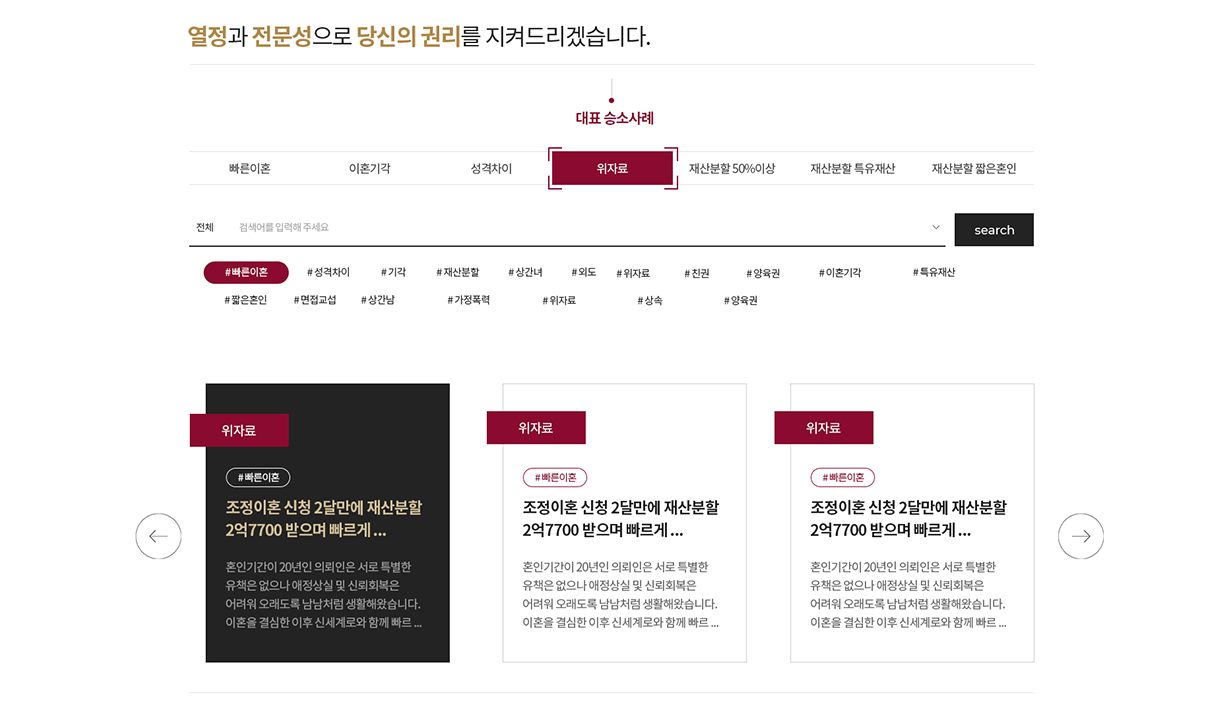Select the #특유재산 hashtag
This screenshot has height=702, width=1222.
tap(934, 272)
